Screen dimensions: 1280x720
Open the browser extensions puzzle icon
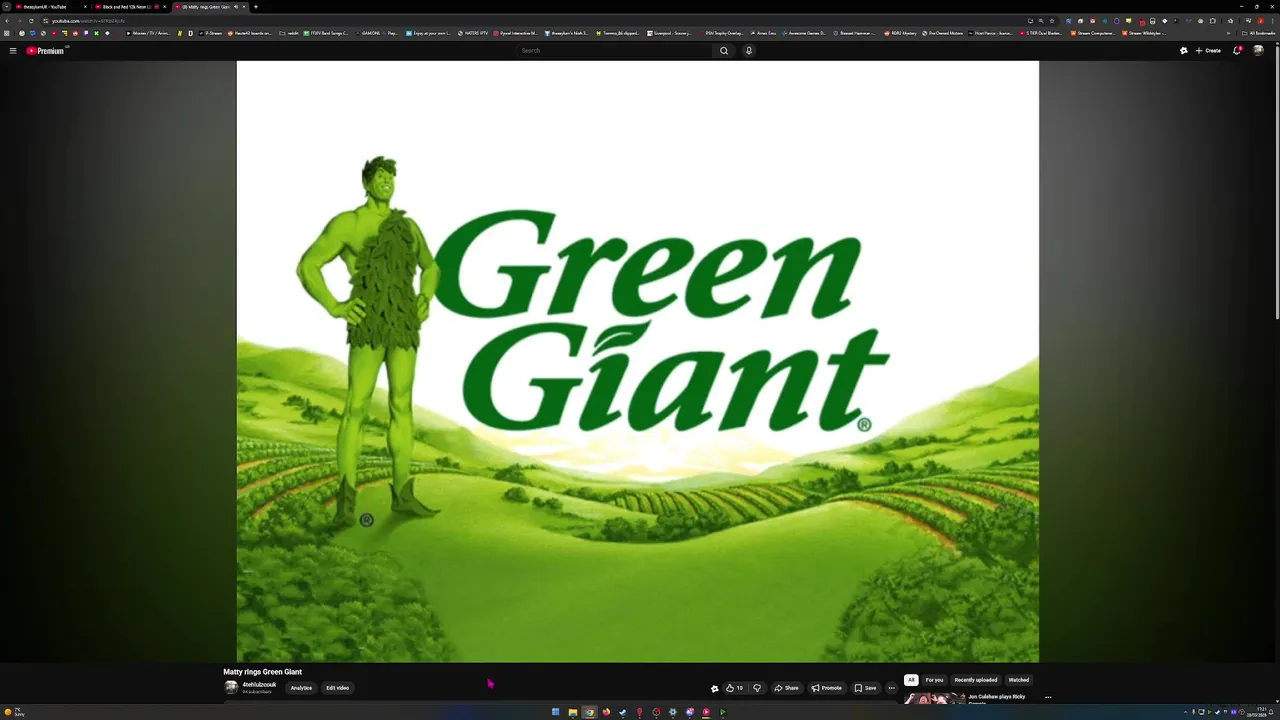tap(1212, 20)
